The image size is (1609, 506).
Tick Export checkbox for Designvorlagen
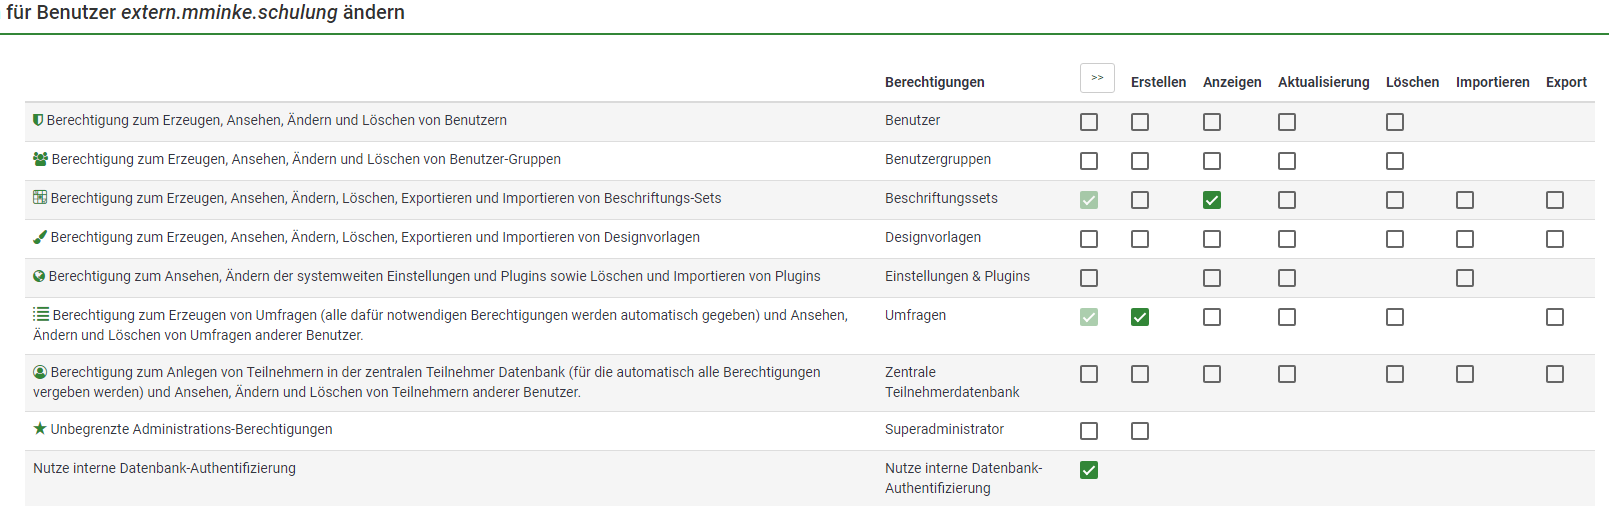tap(1555, 239)
